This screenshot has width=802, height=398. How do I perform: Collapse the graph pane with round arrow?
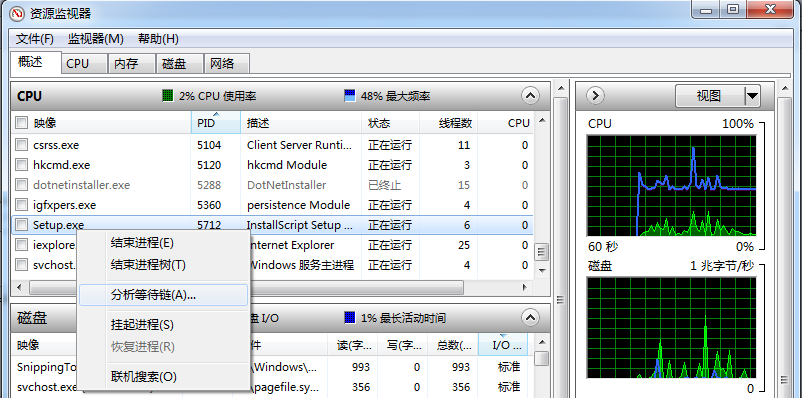(596, 96)
